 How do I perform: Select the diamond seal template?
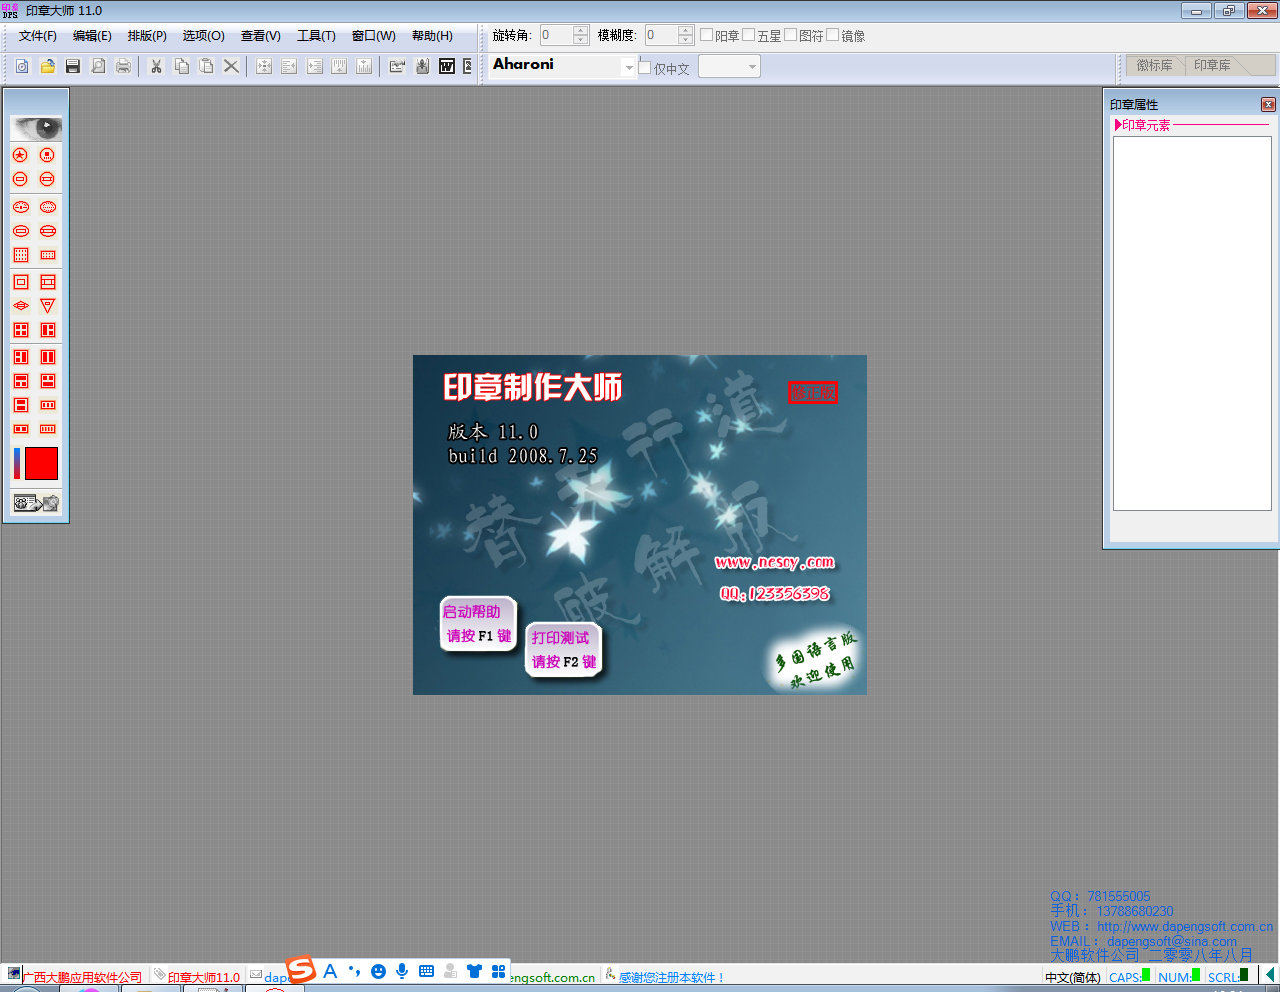(20, 306)
